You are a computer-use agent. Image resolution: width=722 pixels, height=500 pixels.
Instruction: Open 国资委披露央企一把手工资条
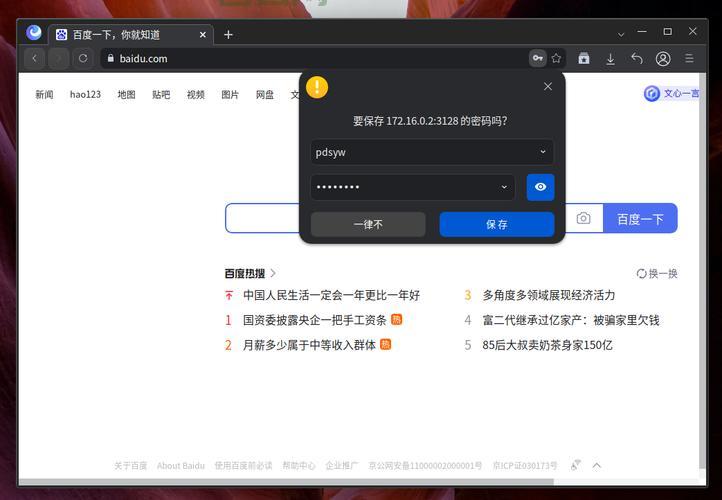314,320
